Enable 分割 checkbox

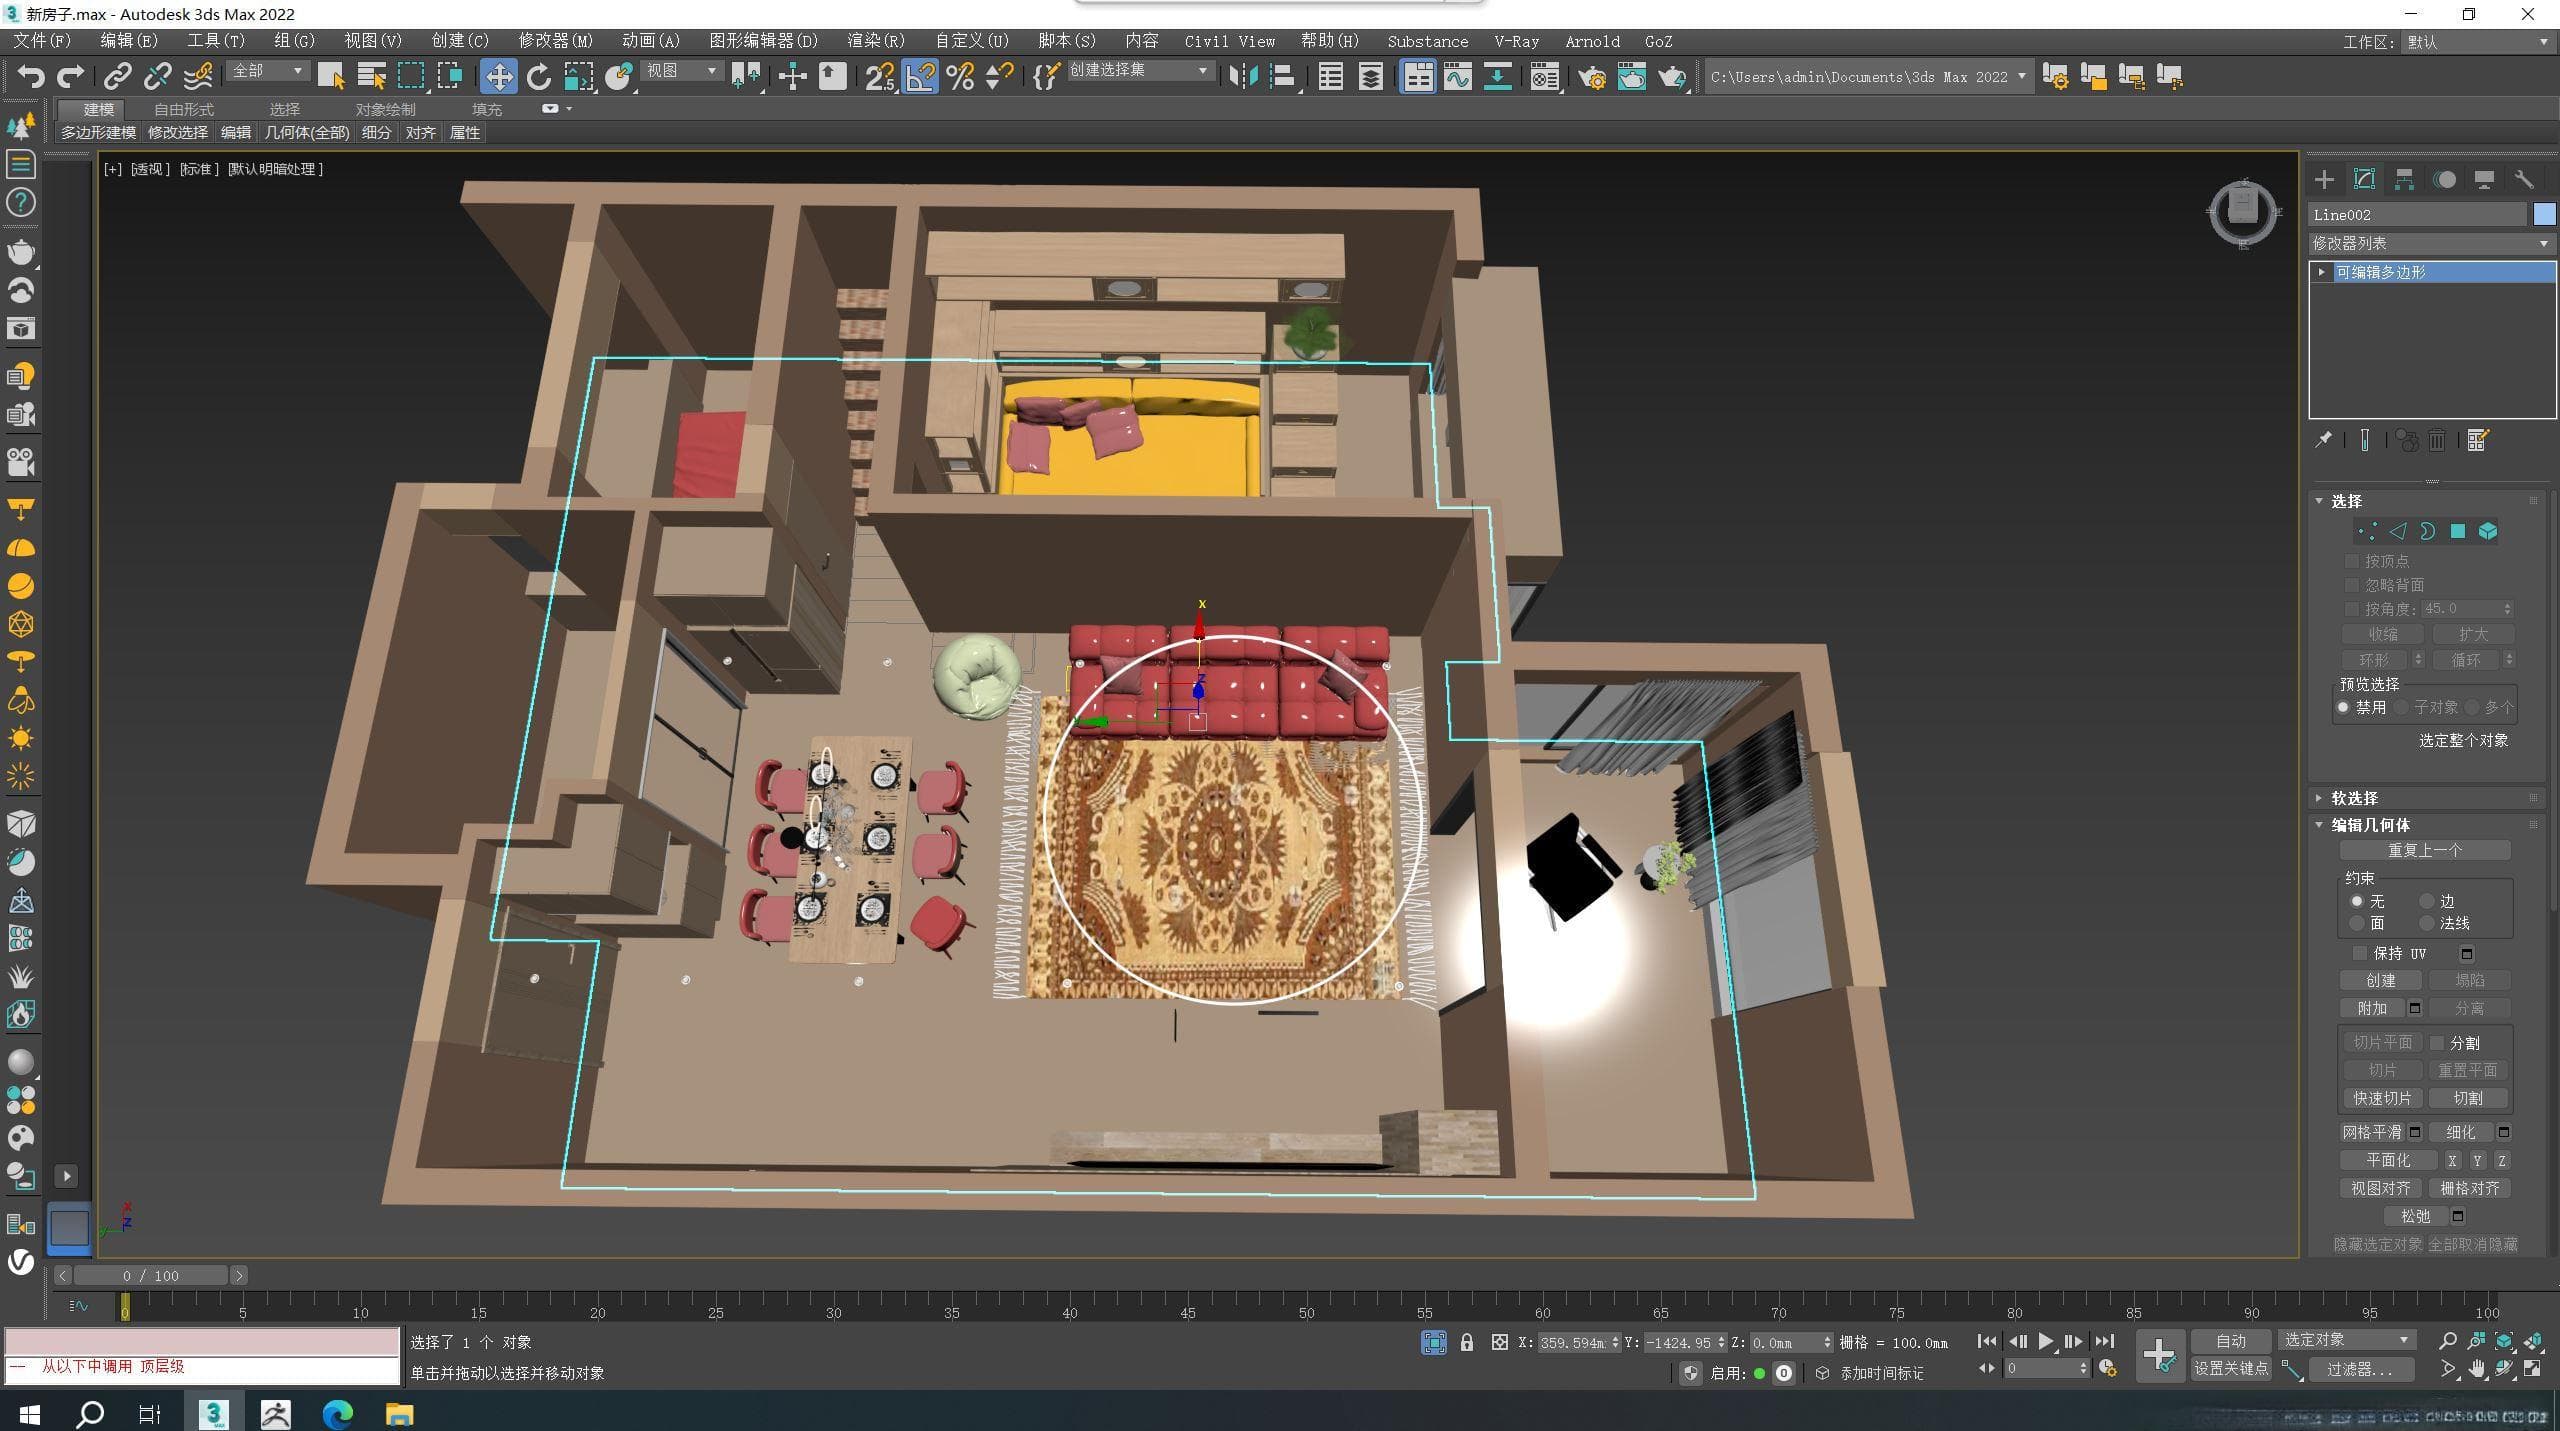coord(2438,1043)
